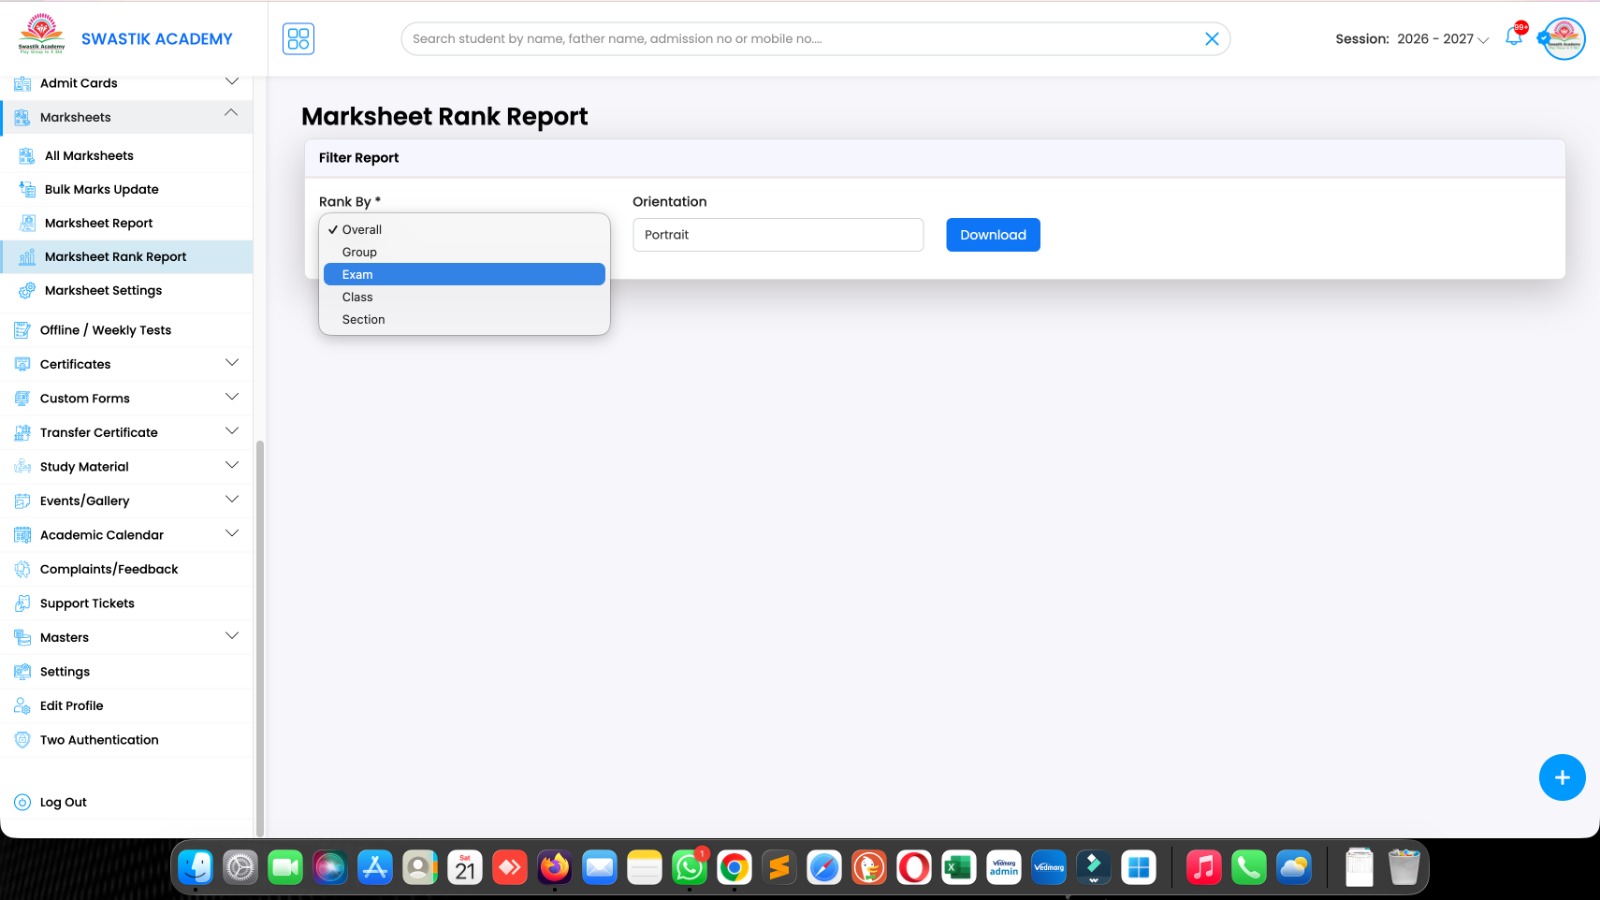Open All Marksheets in sidebar
Image resolution: width=1600 pixels, height=900 pixels.
click(x=89, y=156)
